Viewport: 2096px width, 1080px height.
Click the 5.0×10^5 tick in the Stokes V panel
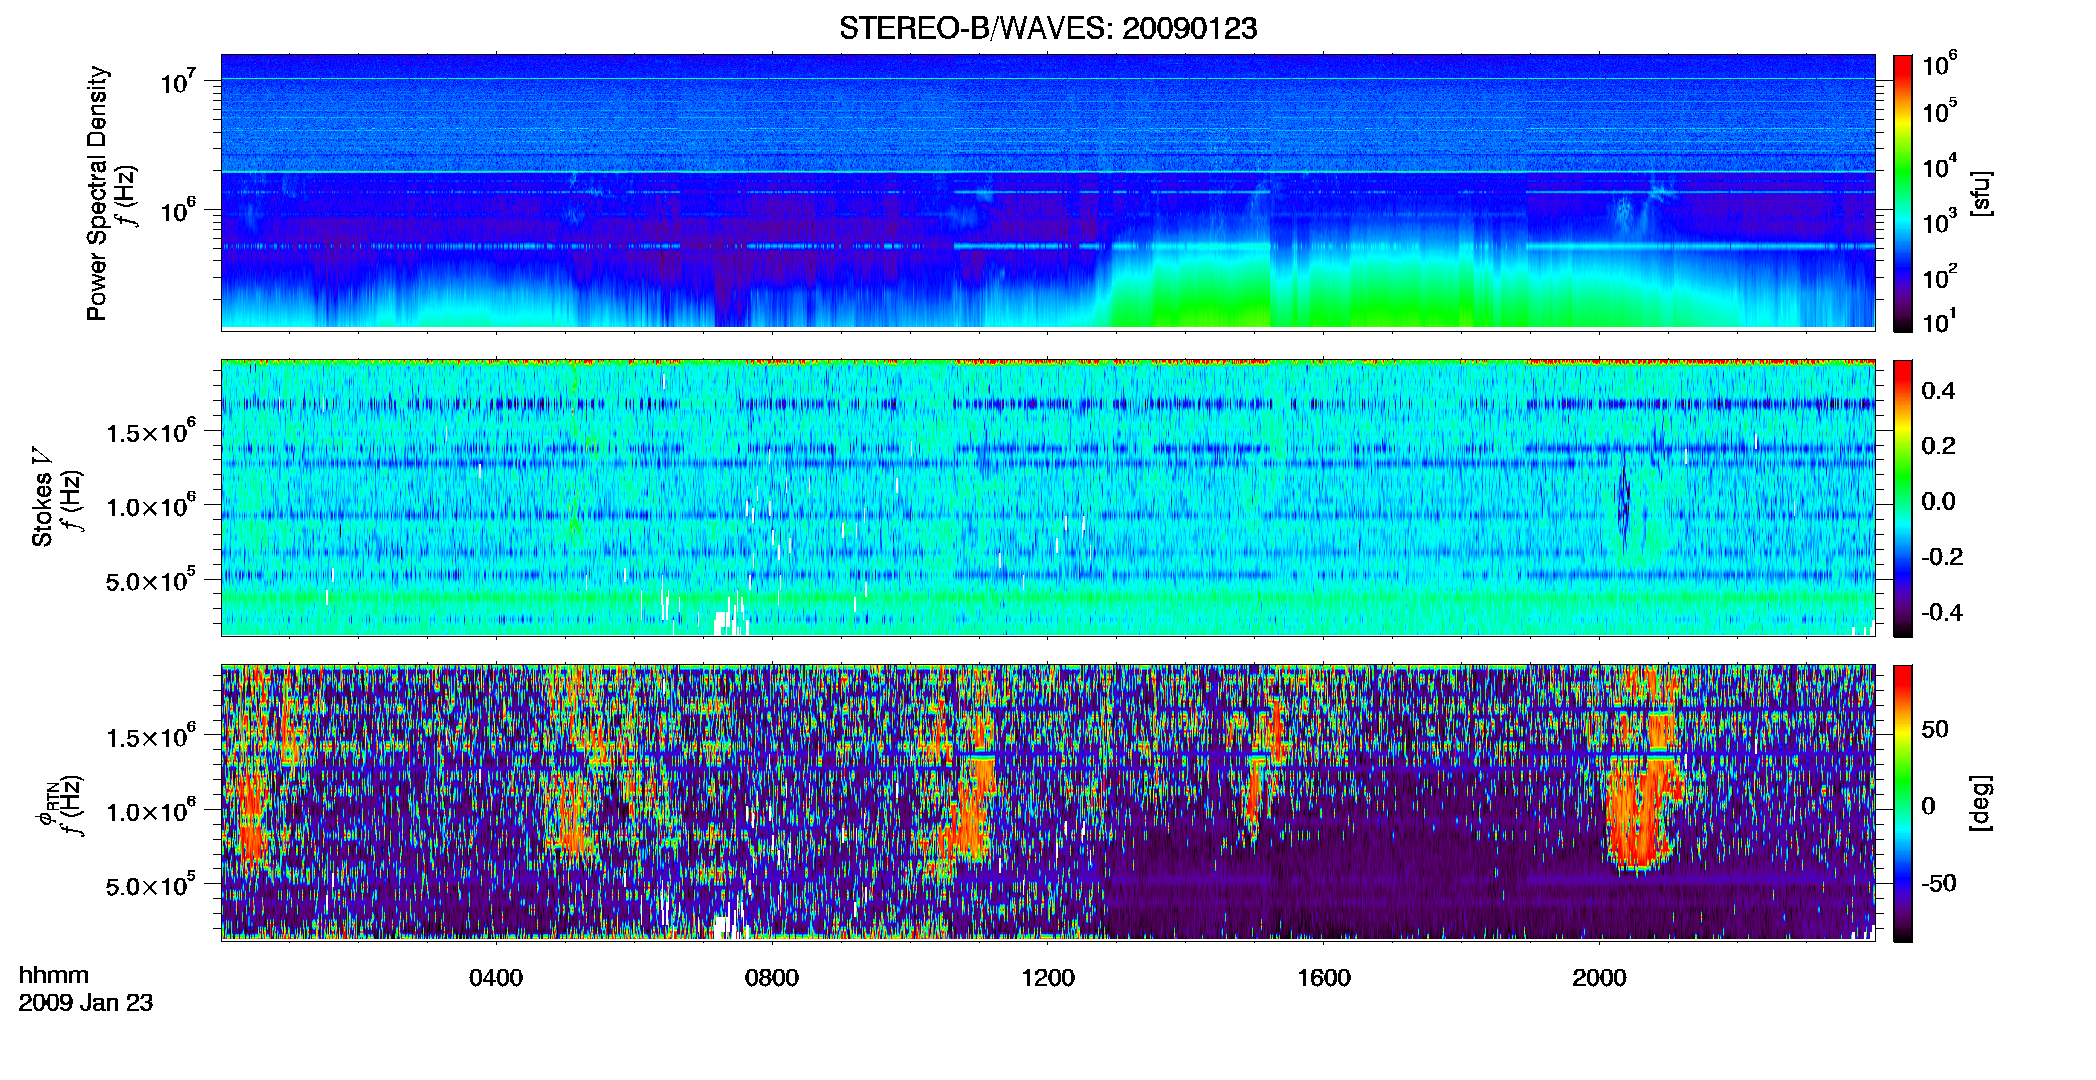coord(151,580)
